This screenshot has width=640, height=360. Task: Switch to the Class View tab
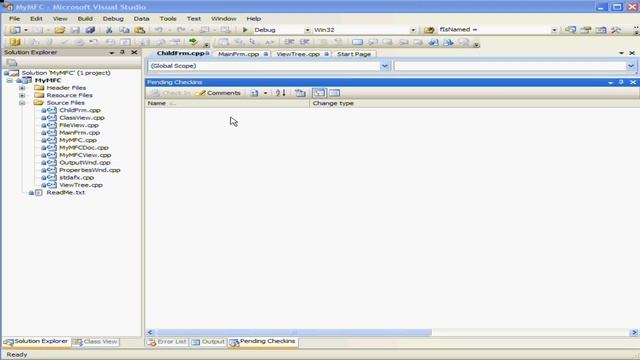(x=96, y=342)
